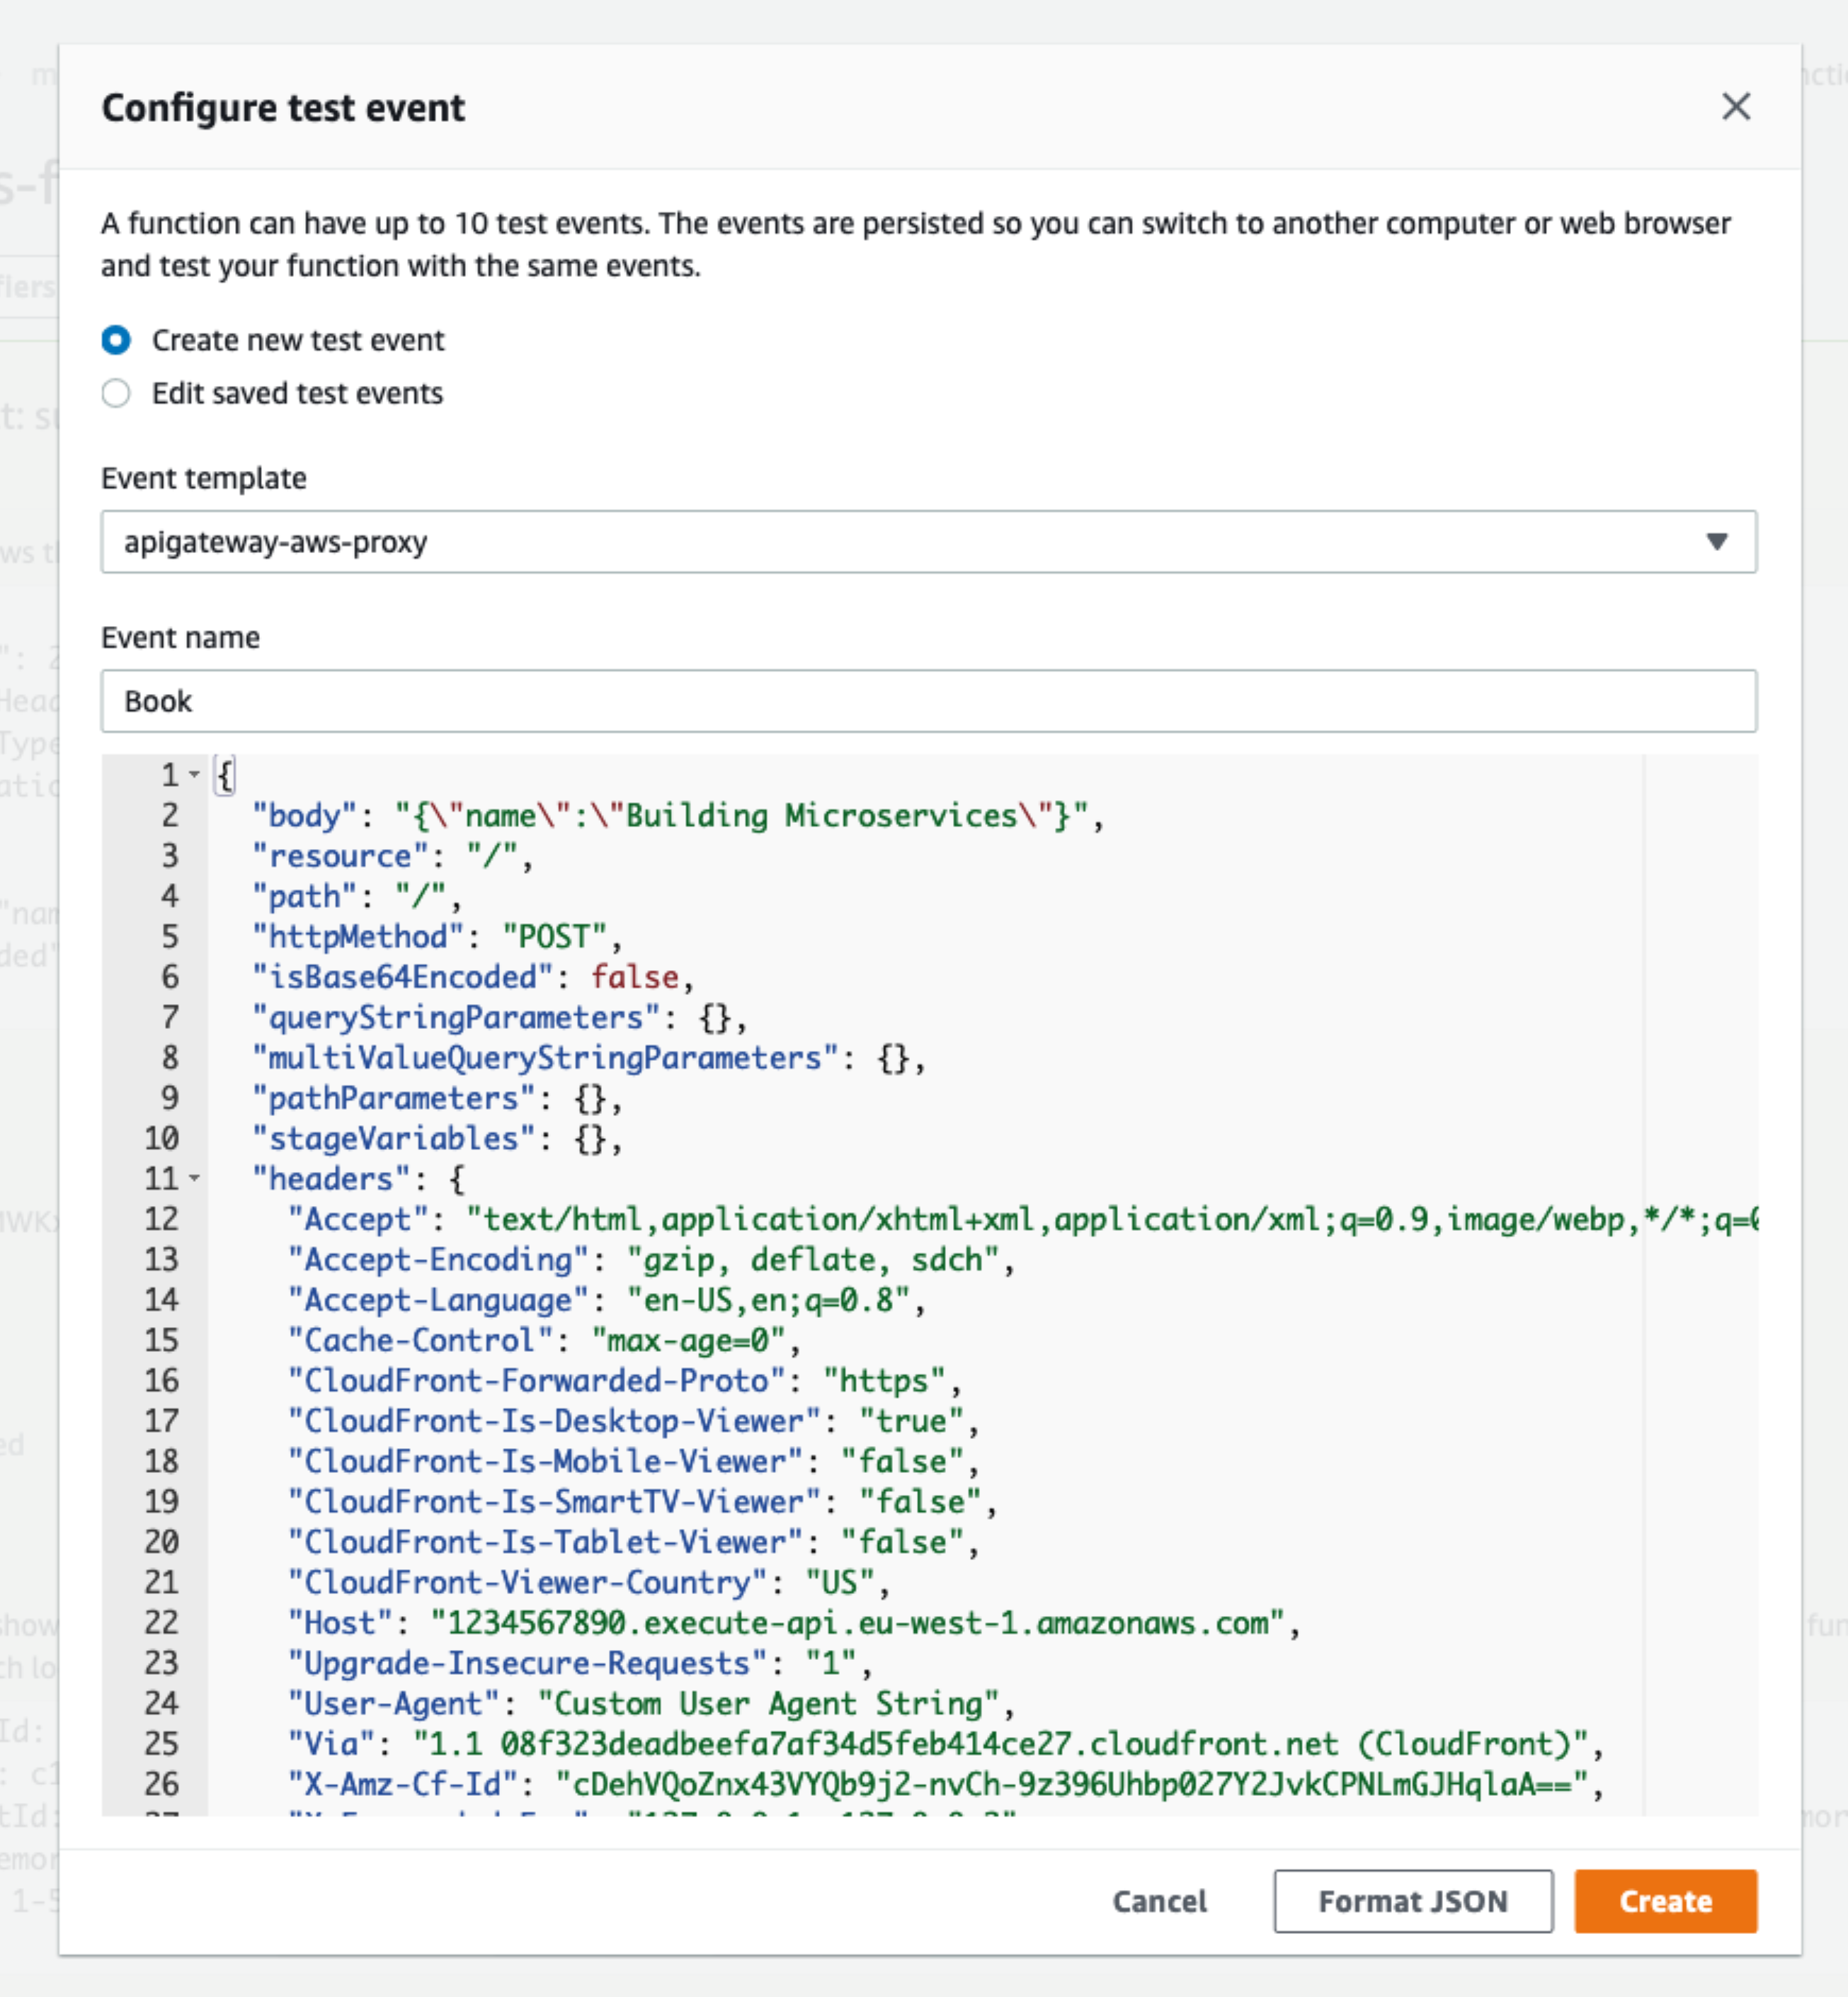The width and height of the screenshot is (1848, 1997).
Task: Click line number 2 in gutter
Action: [170, 815]
